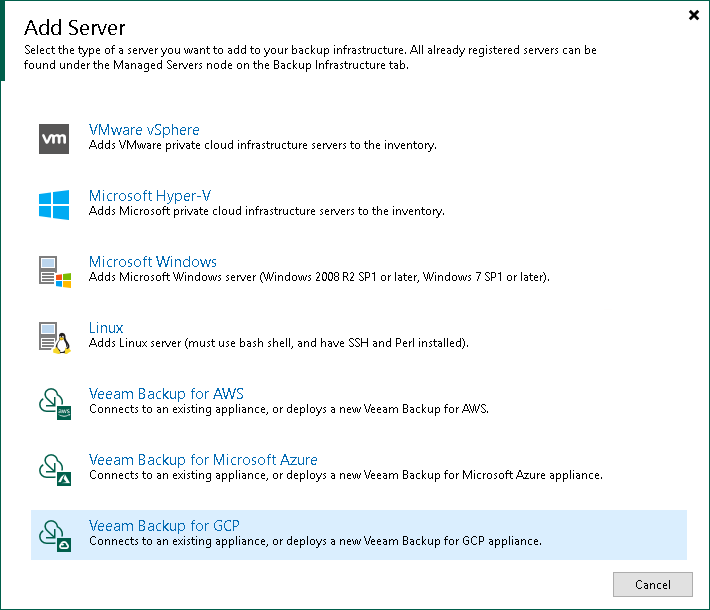
Task: Click the Linux bash shell description text
Action: [x=278, y=343]
